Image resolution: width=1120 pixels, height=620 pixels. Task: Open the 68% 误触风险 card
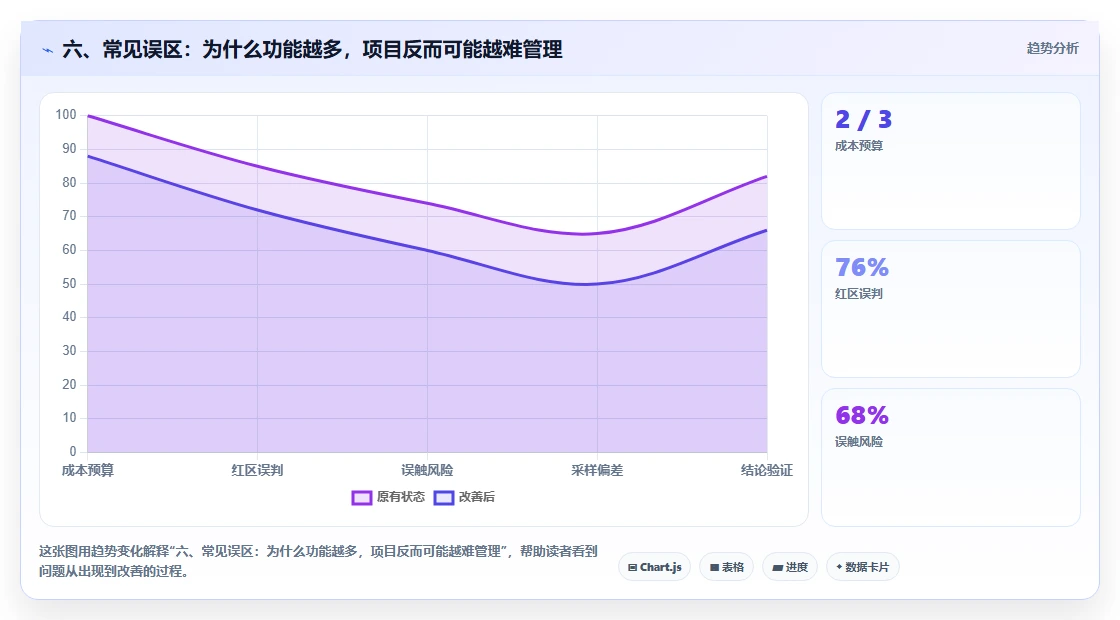[951, 457]
